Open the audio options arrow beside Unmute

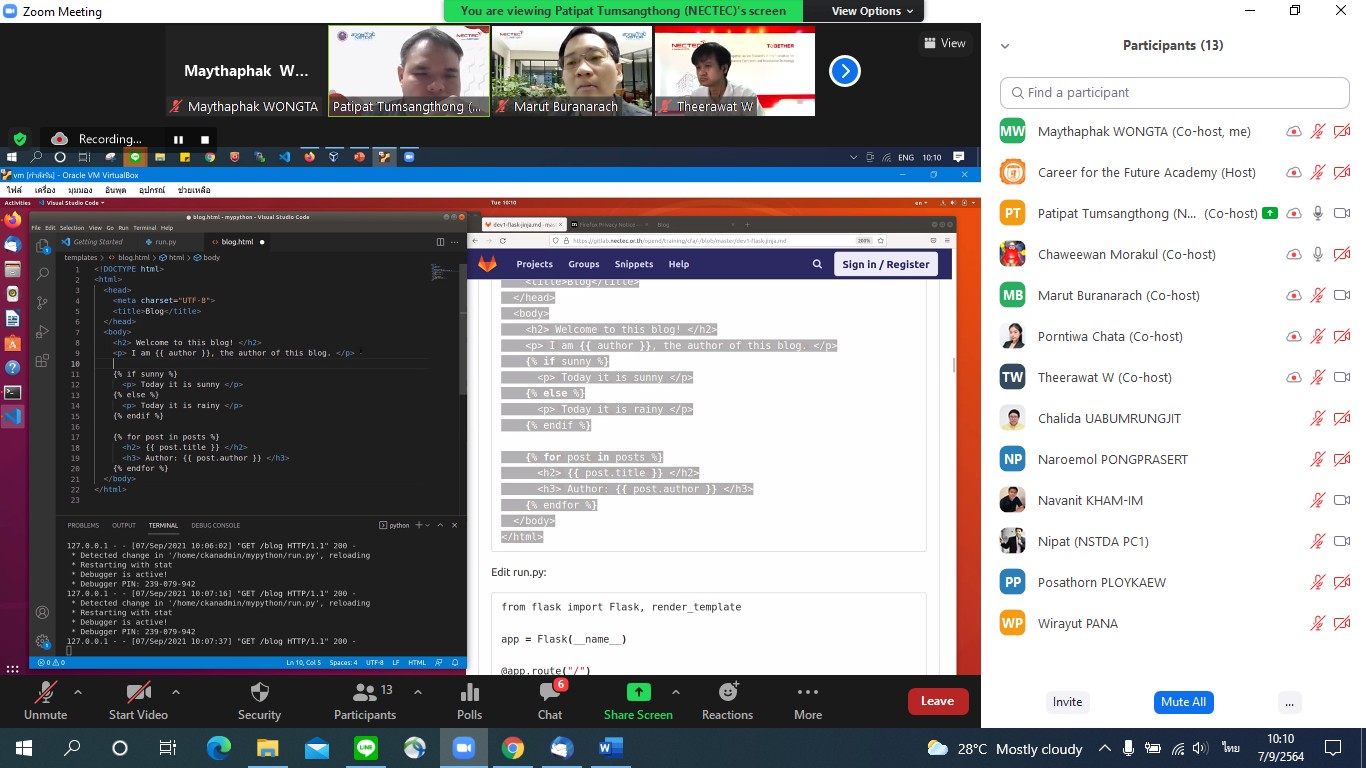pos(78,691)
